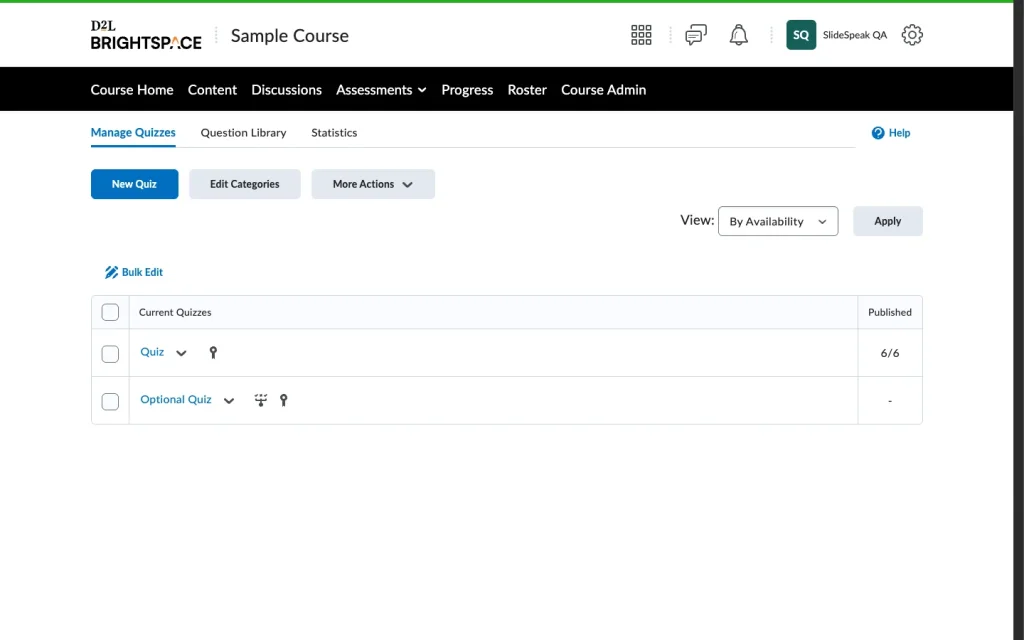1024x640 pixels.
Task: Open the Quiz link
Action: (152, 352)
